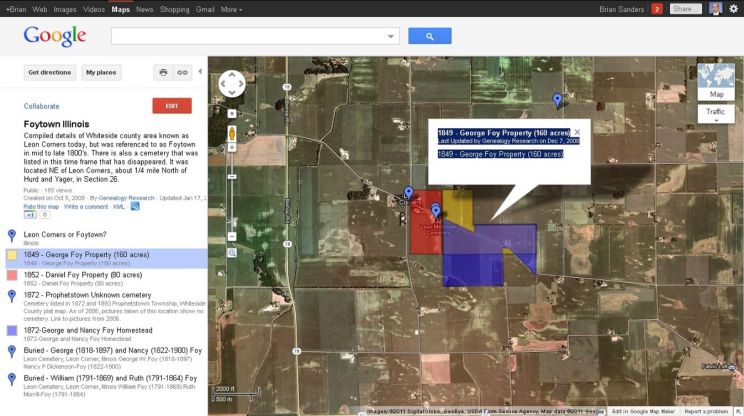Click the red notifications badge
744x416 pixels.
[x=657, y=9]
